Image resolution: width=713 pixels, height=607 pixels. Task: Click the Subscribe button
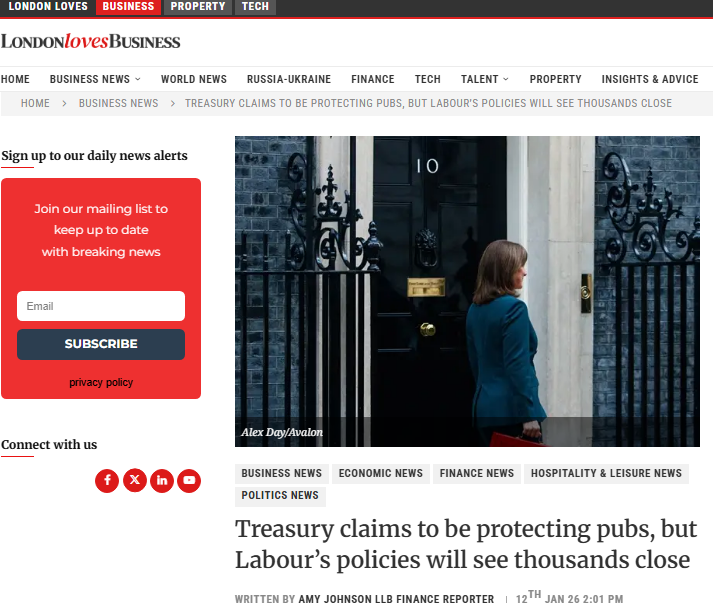point(101,344)
